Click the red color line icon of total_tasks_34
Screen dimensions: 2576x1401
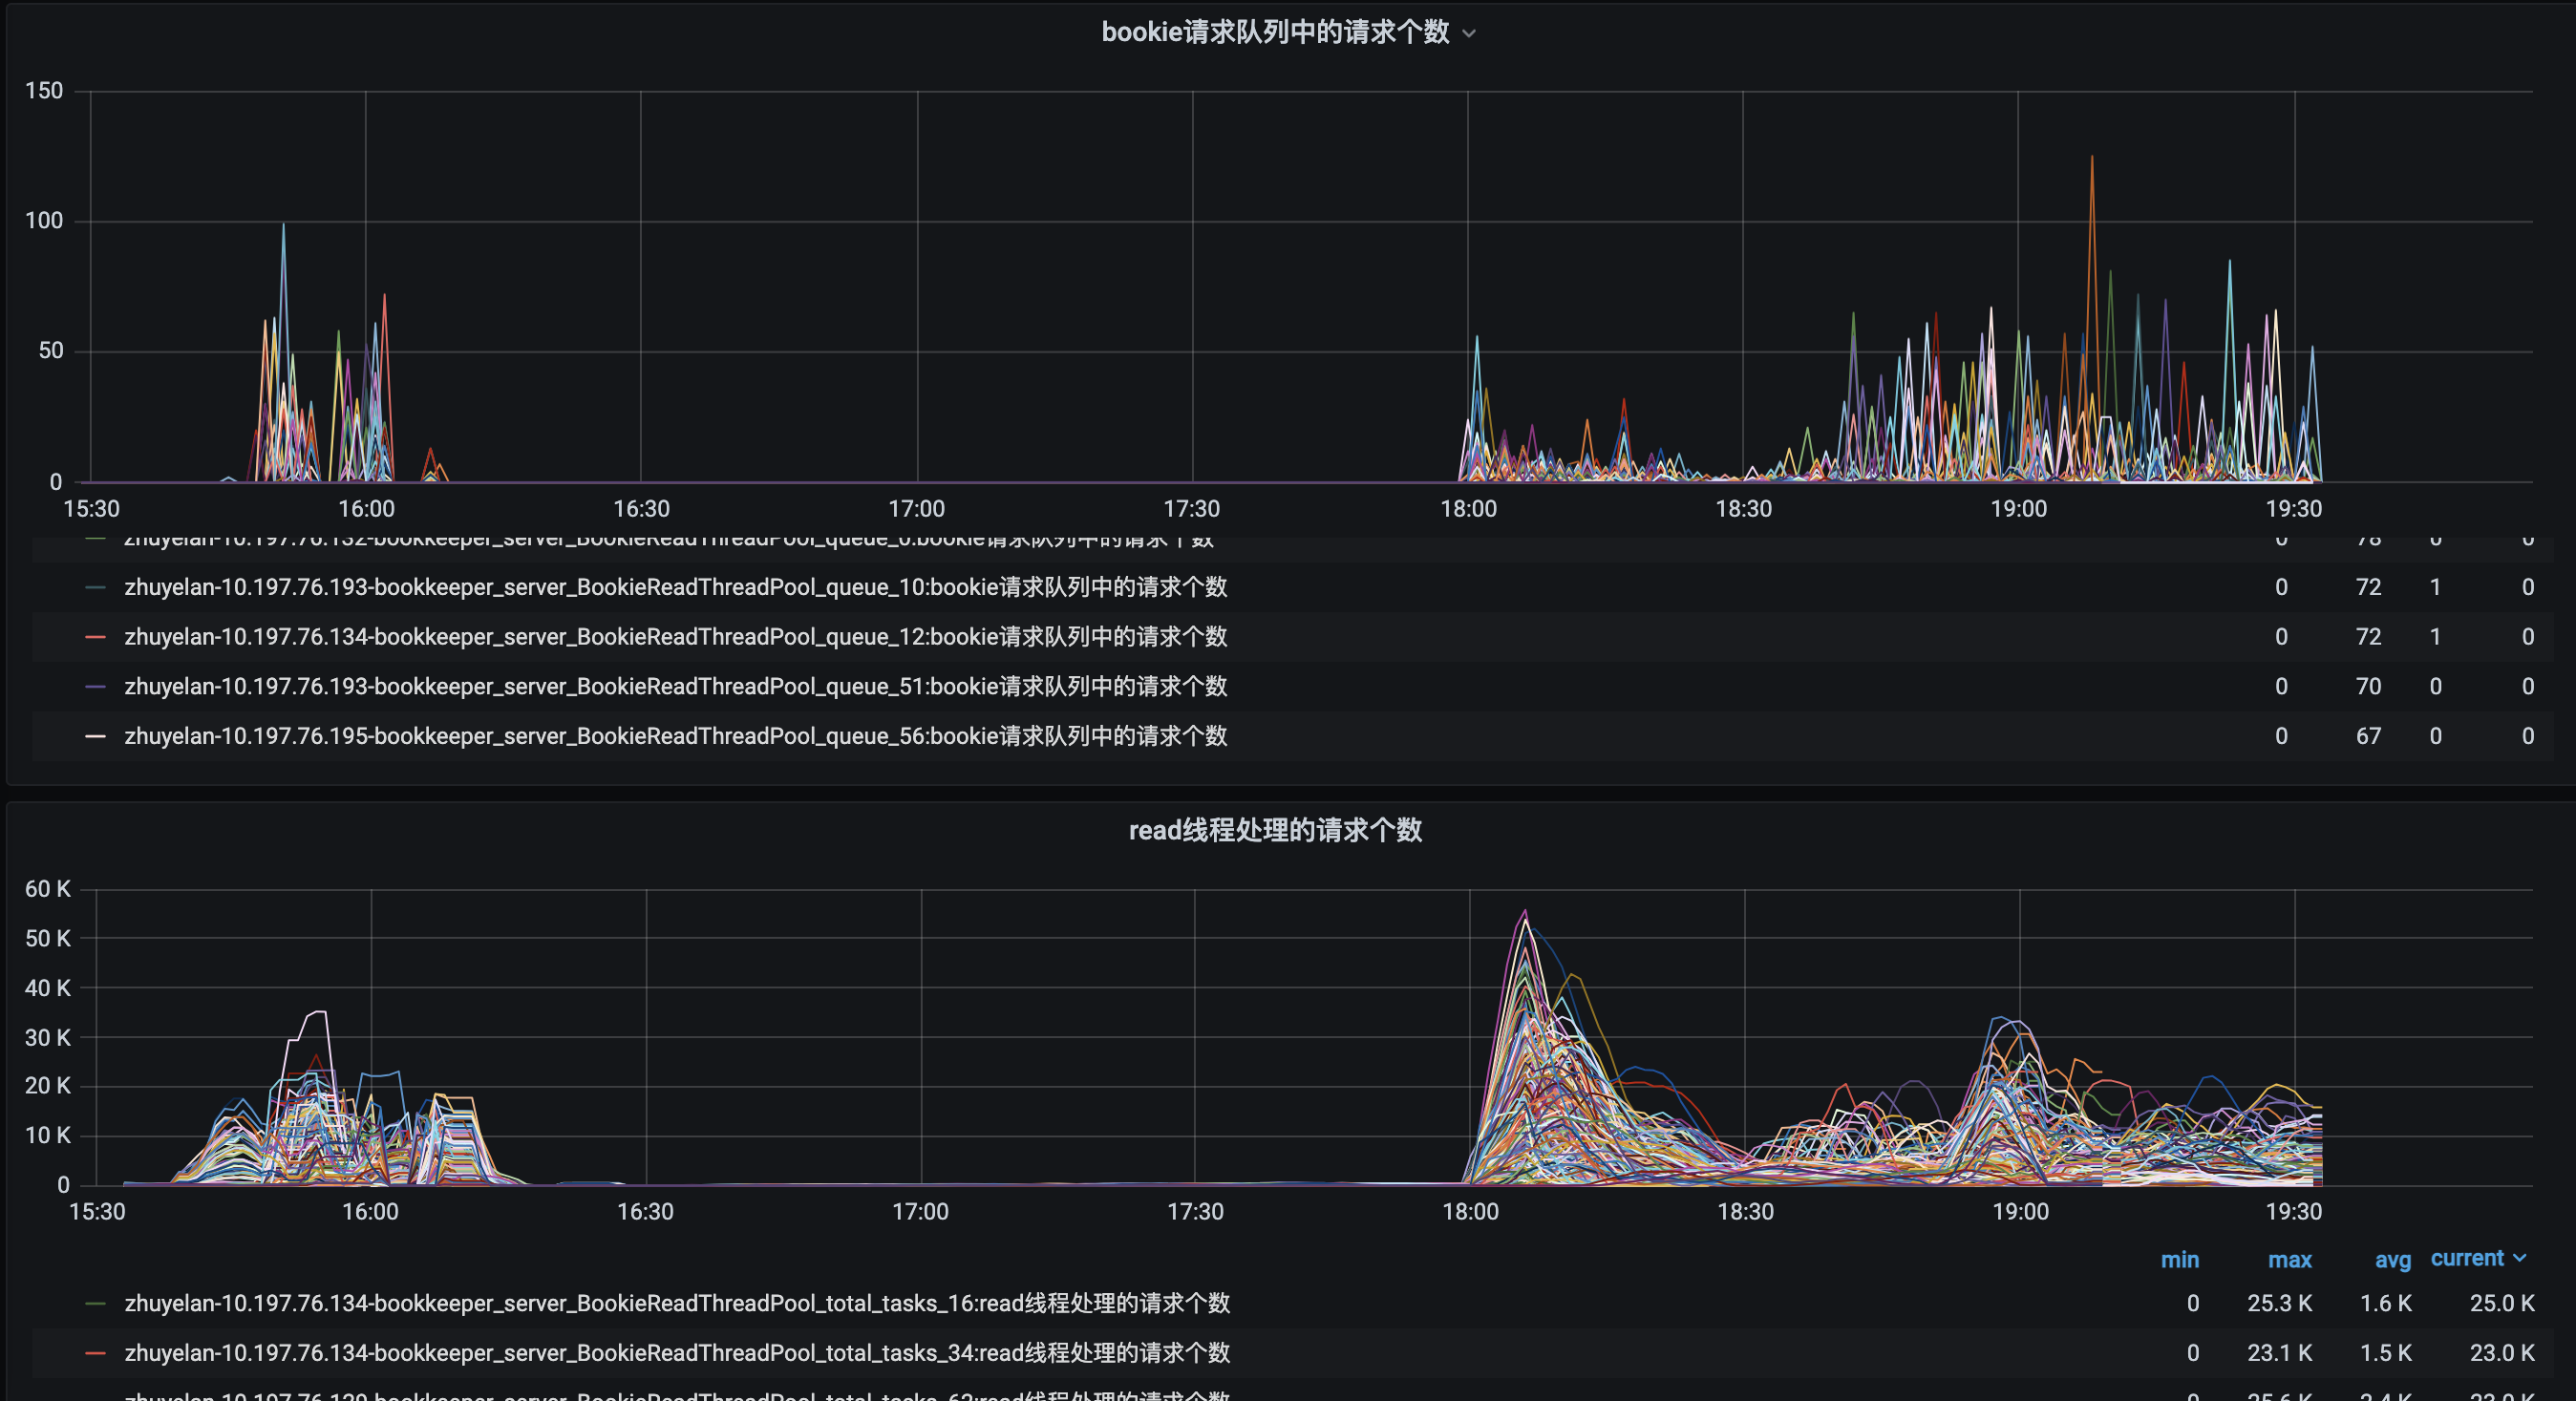click(96, 1353)
